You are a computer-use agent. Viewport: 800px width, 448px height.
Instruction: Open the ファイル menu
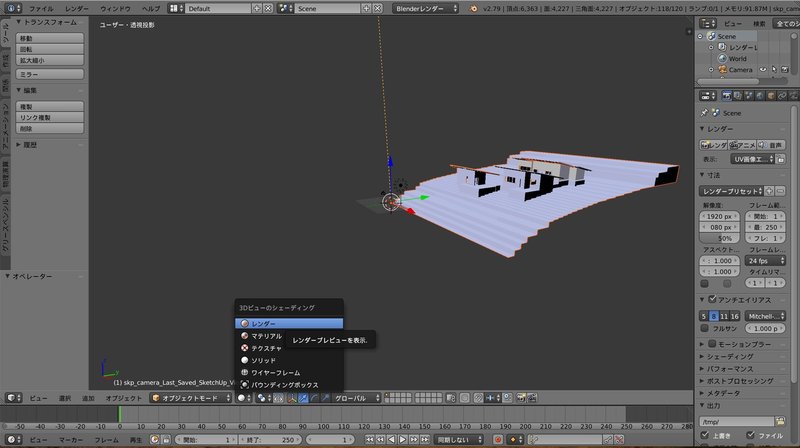(x=41, y=9)
